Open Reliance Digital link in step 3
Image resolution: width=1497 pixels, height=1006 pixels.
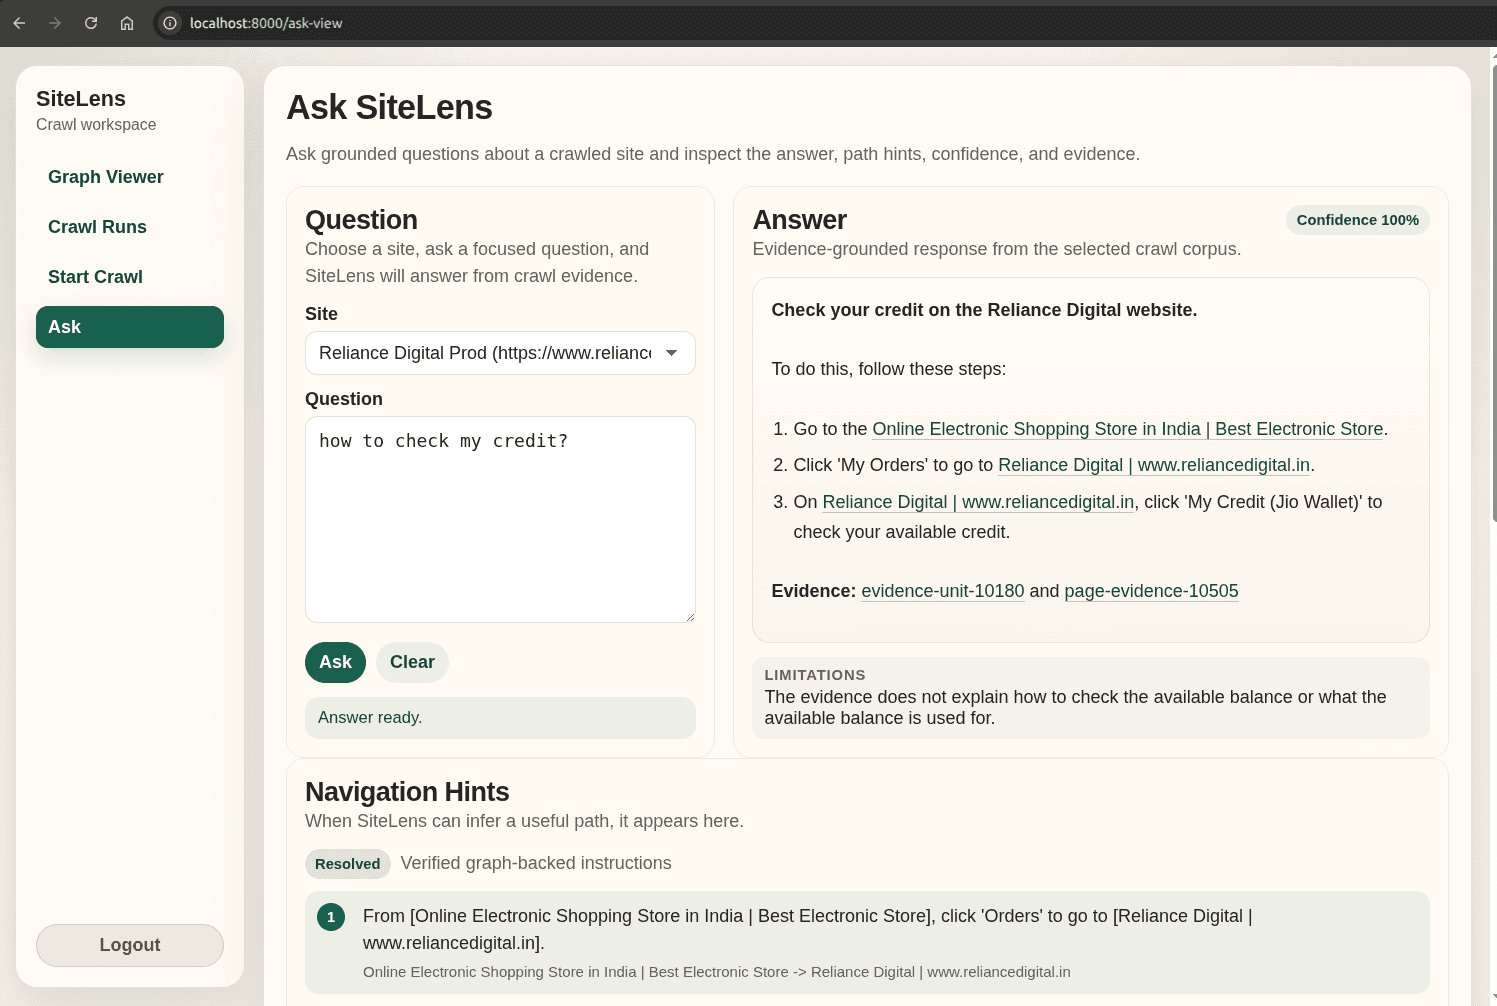[978, 502]
